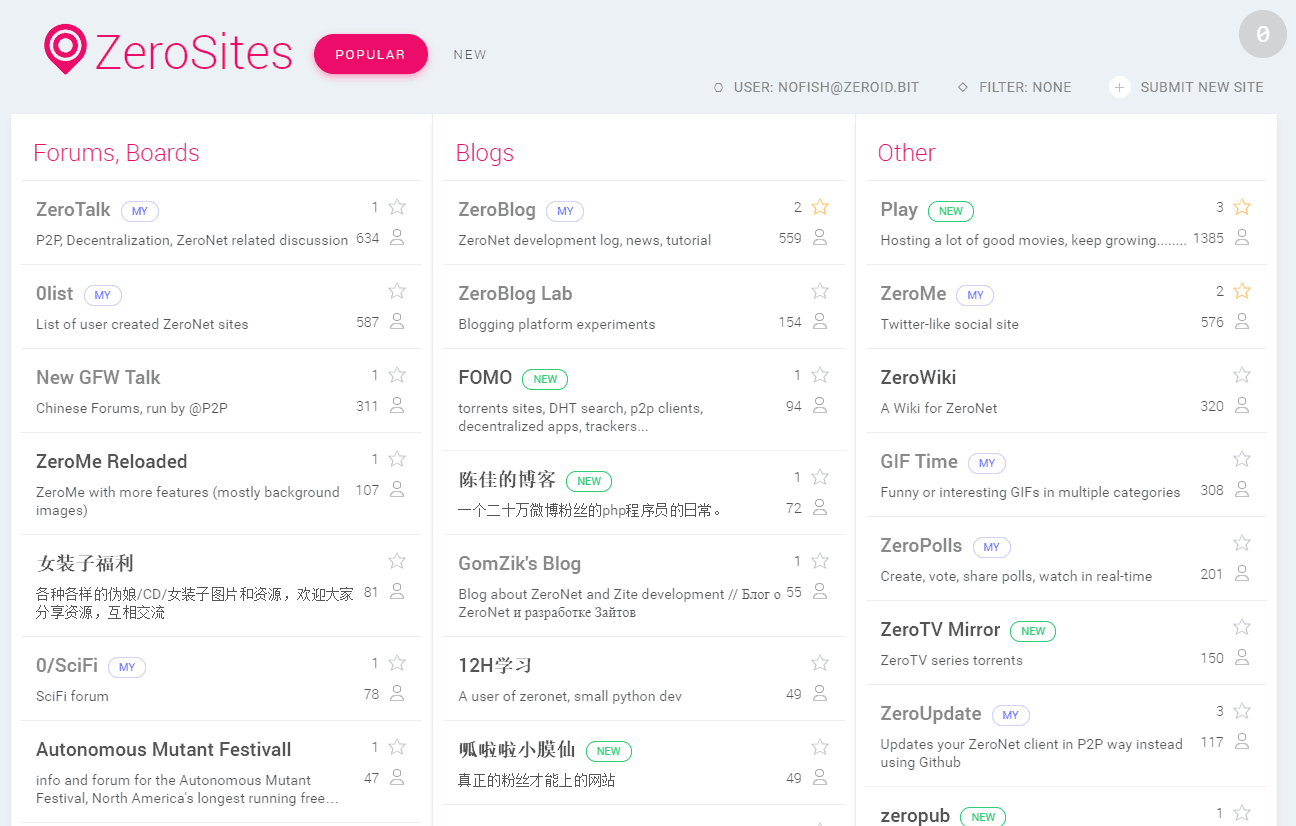
Task: Open the GomZik's Blog link
Action: tap(519, 563)
